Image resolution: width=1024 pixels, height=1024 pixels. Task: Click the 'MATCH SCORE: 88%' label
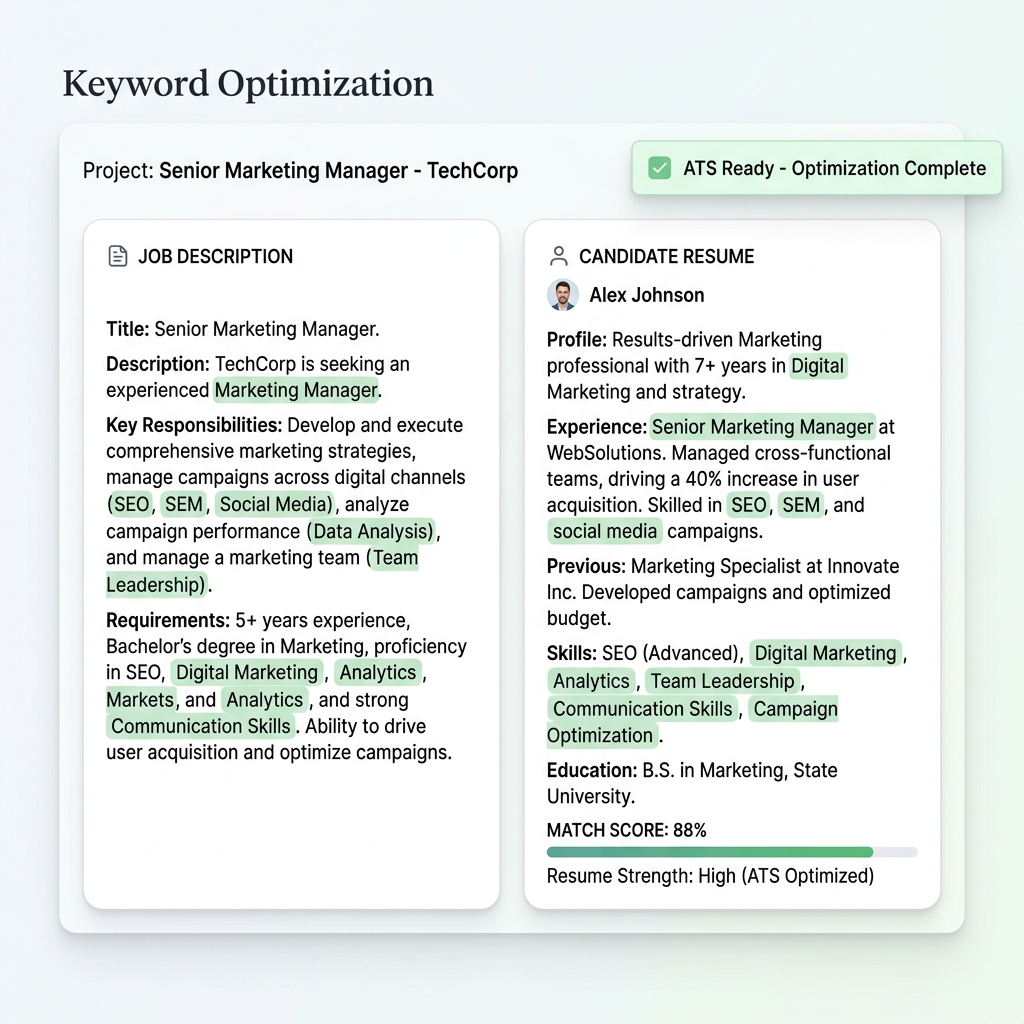click(x=626, y=830)
